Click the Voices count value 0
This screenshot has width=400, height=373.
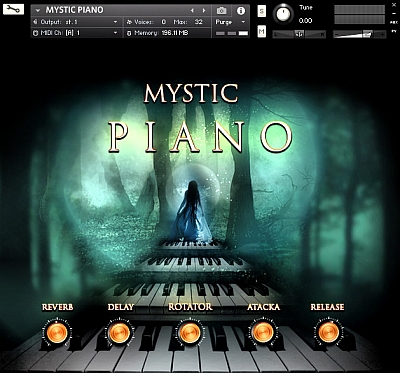pos(164,22)
